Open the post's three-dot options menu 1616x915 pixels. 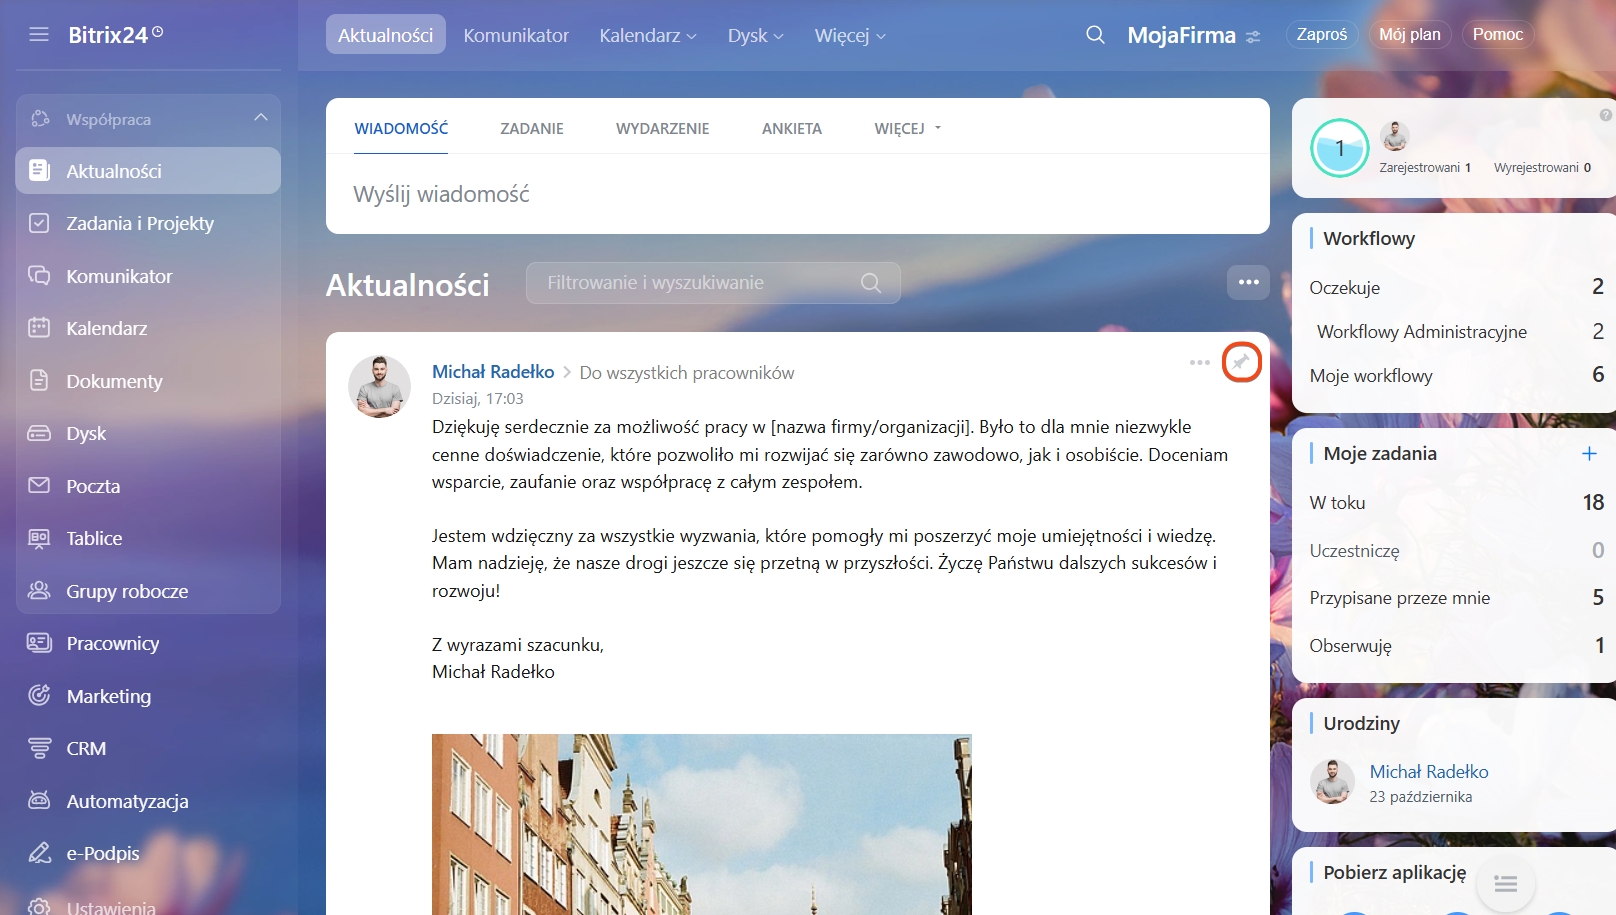pos(1199,362)
